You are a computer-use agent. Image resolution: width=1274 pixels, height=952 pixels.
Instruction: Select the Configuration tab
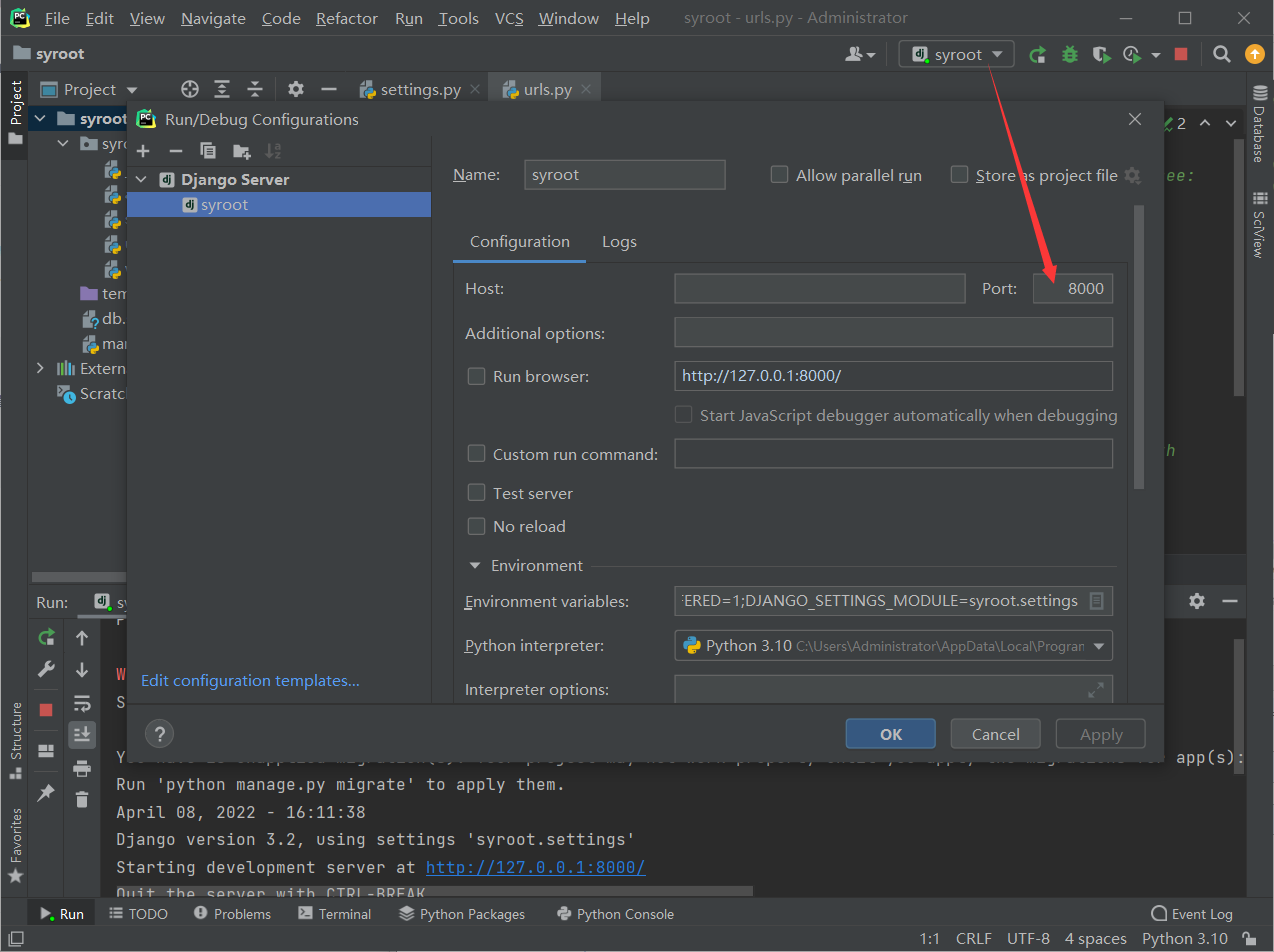(520, 242)
